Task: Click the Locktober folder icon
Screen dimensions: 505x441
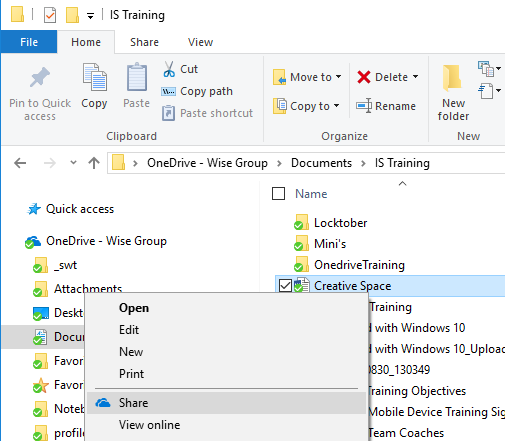Action: pyautogui.click(x=301, y=223)
